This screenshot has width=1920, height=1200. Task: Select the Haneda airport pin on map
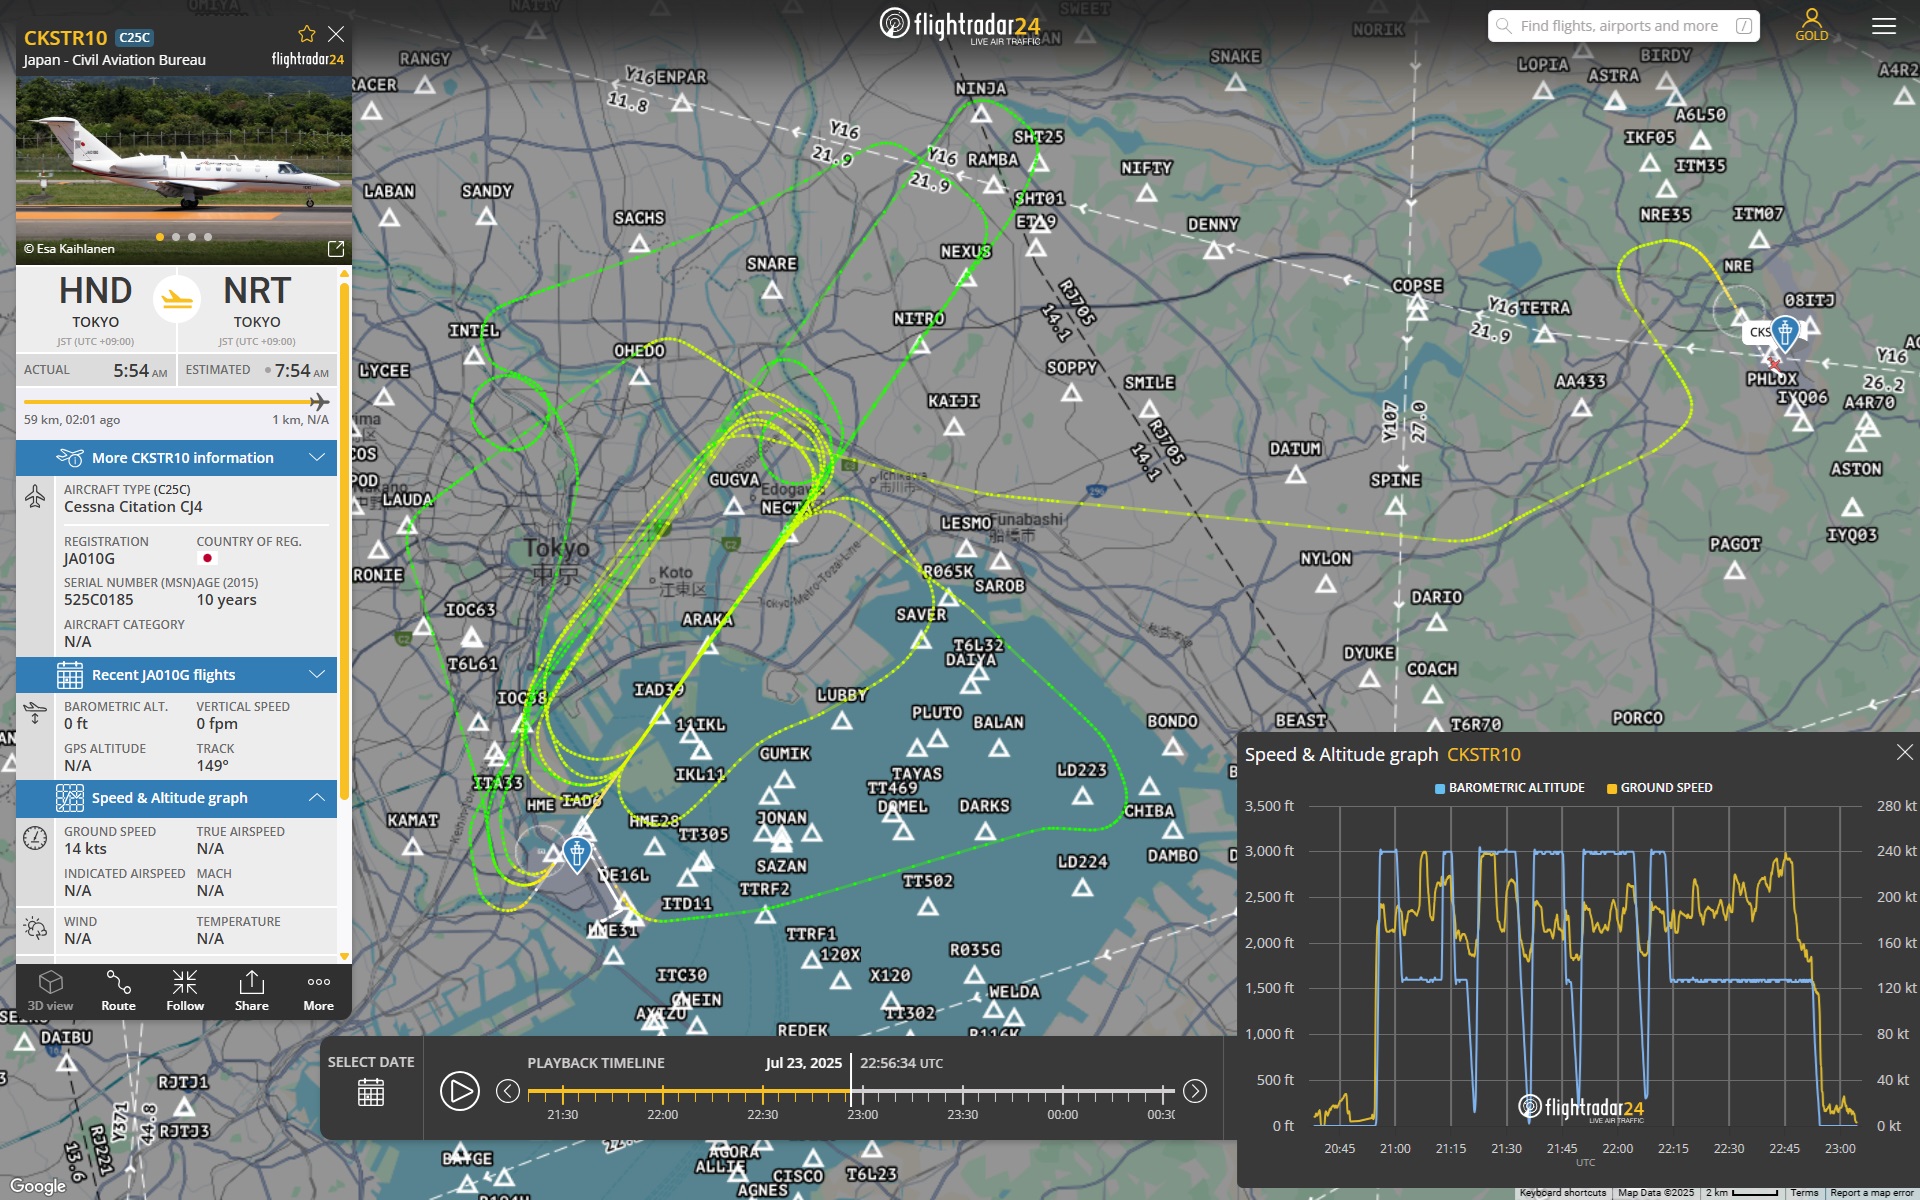[577, 855]
